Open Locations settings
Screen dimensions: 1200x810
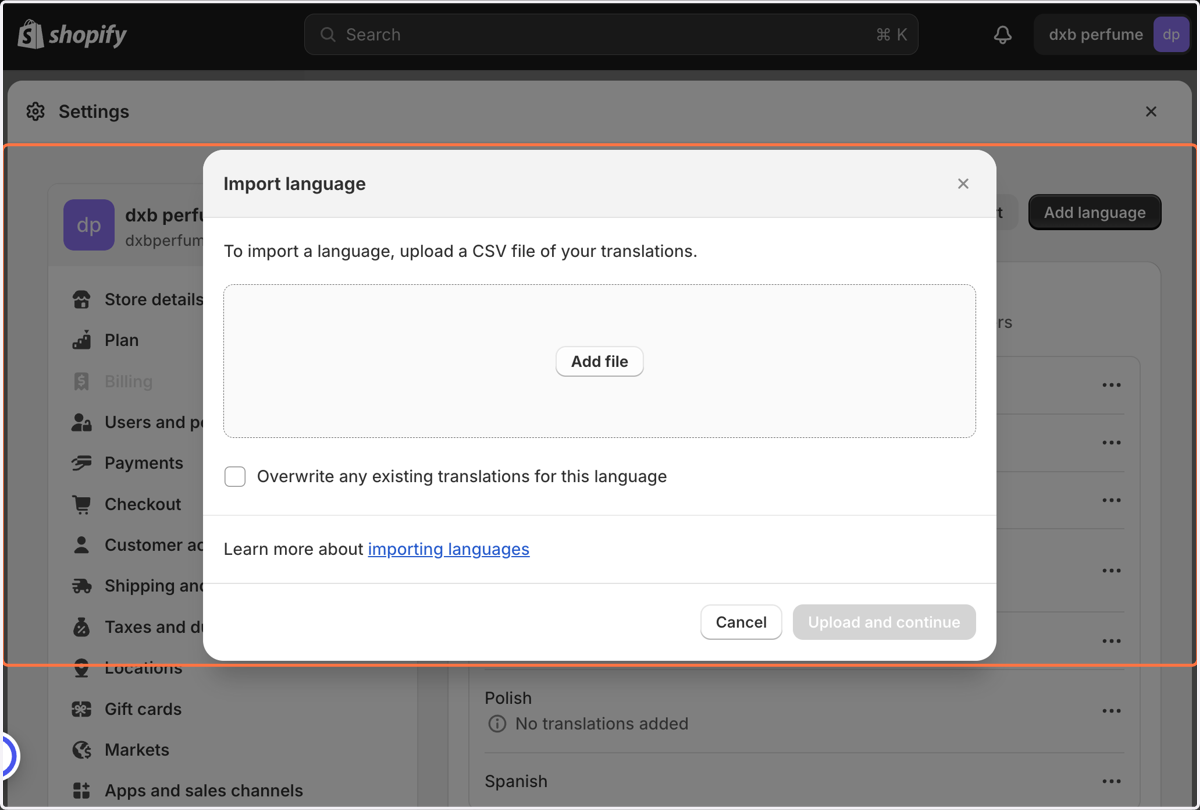click(x=143, y=669)
